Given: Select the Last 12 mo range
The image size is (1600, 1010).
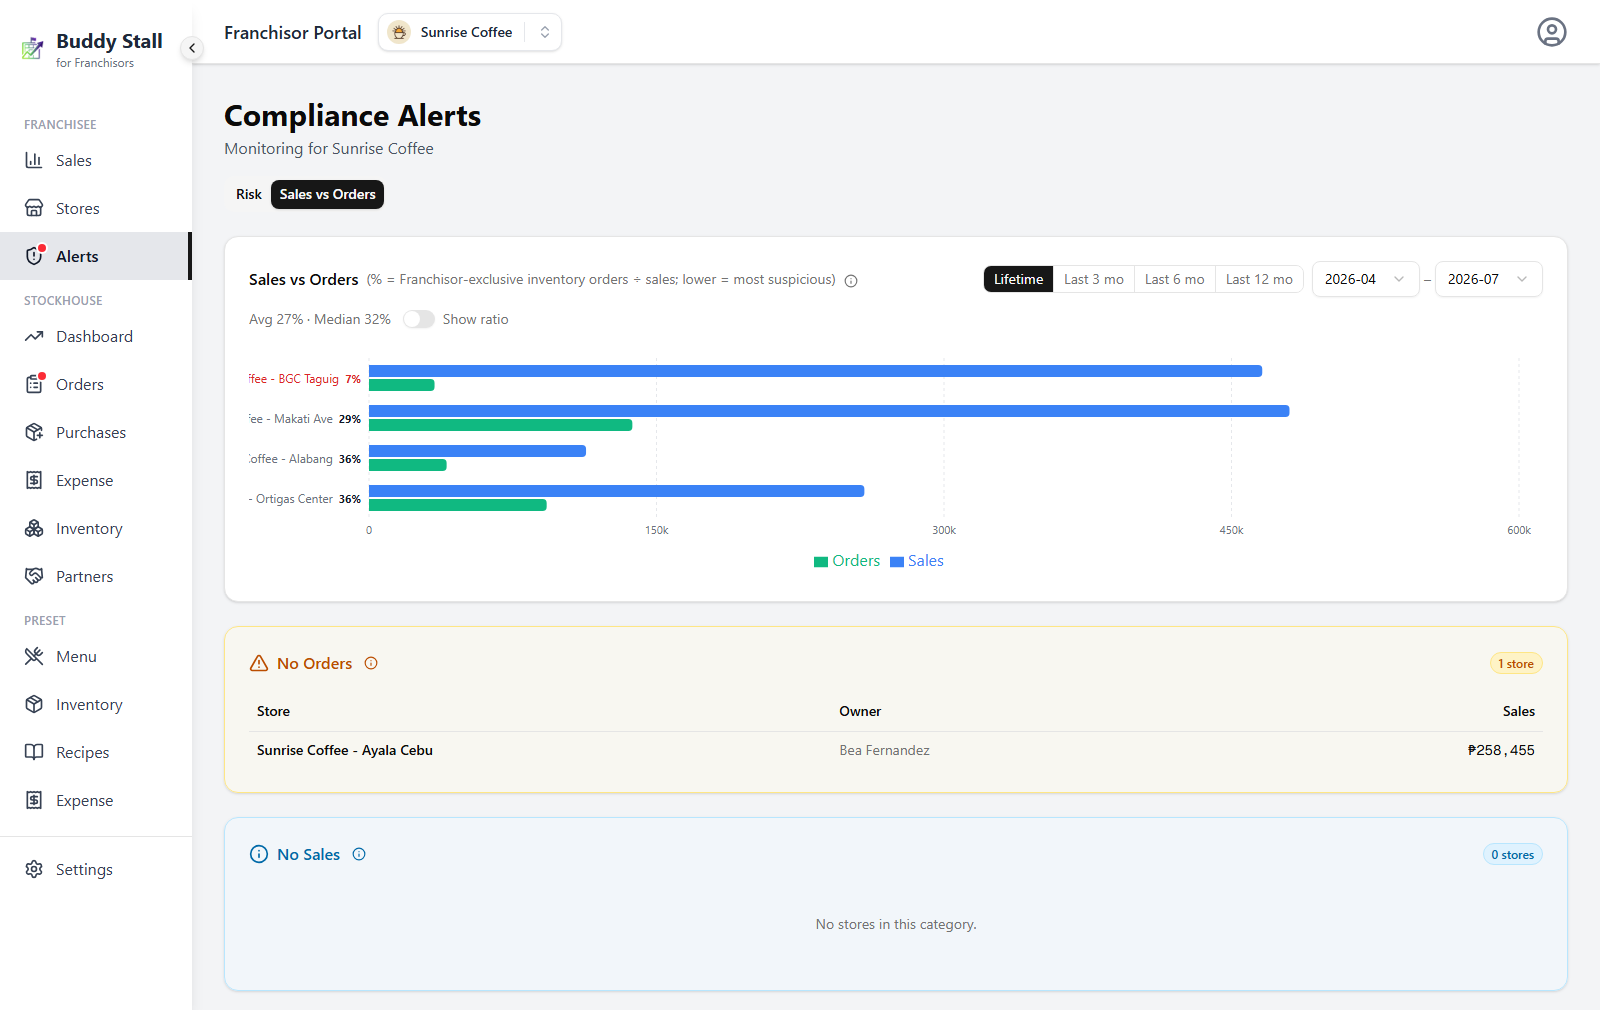Looking at the screenshot, I should coord(1259,279).
